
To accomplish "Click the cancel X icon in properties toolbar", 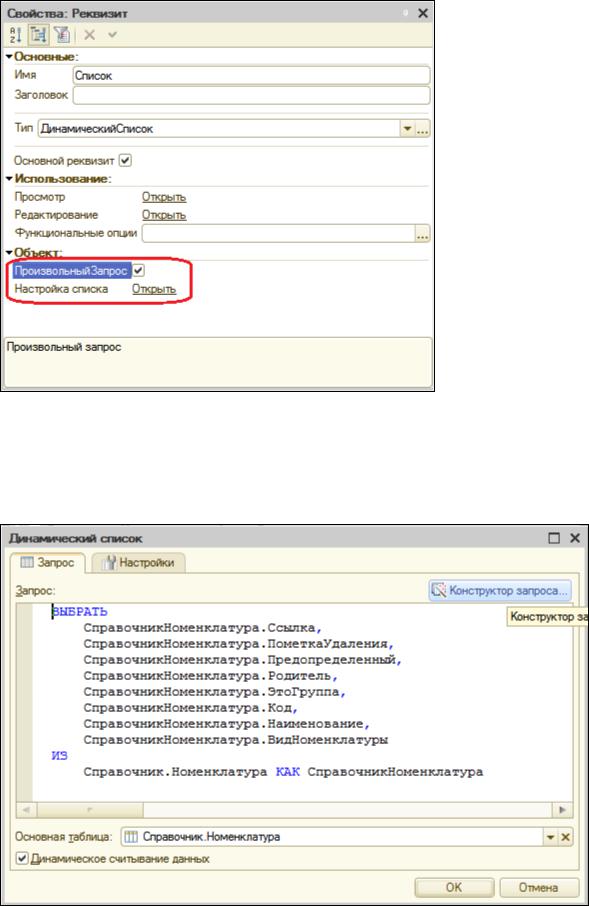I will (x=90, y=35).
